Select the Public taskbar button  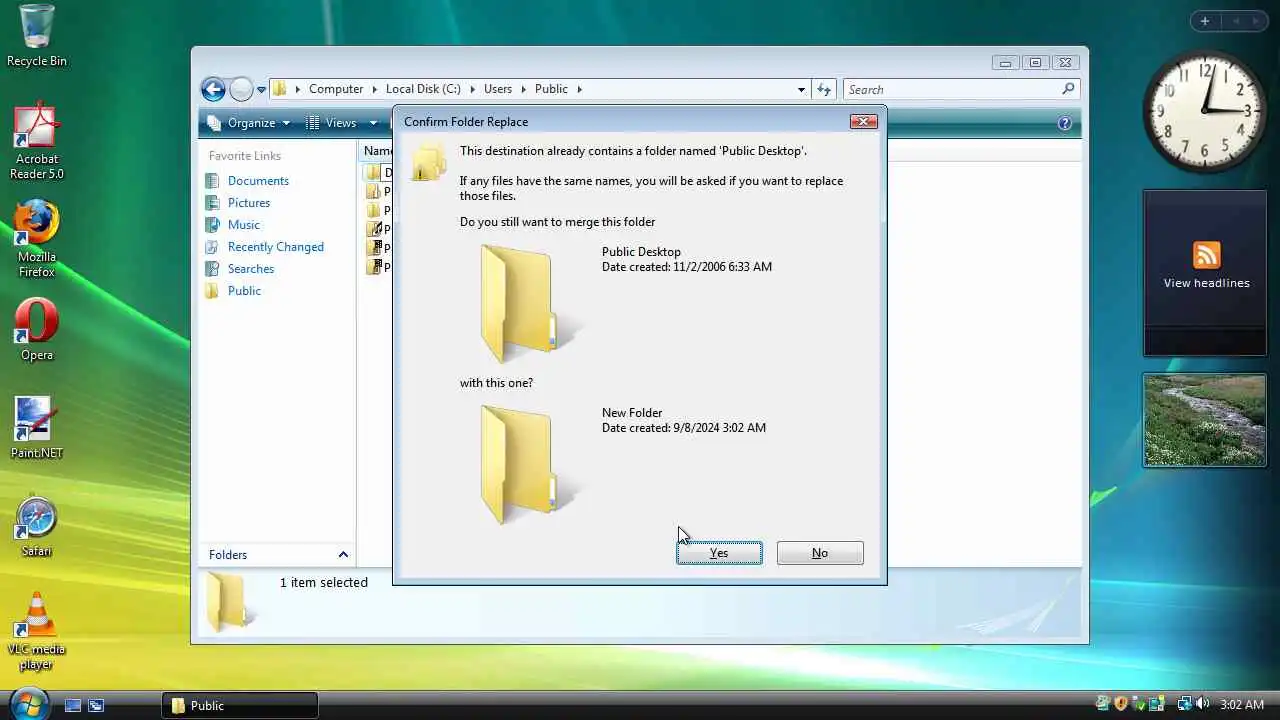[240, 705]
